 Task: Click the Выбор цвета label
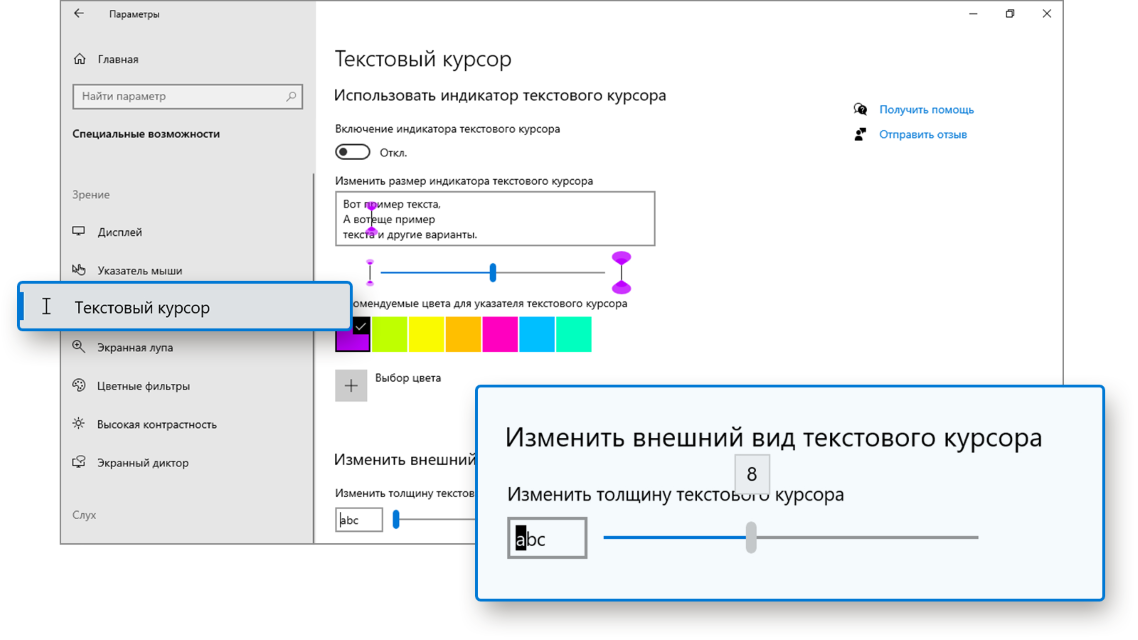[408, 378]
